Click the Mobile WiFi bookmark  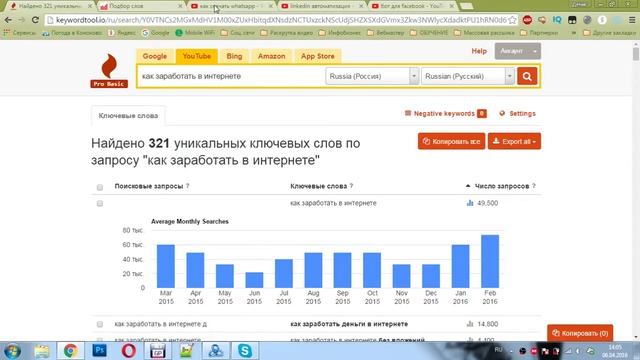click(195, 33)
